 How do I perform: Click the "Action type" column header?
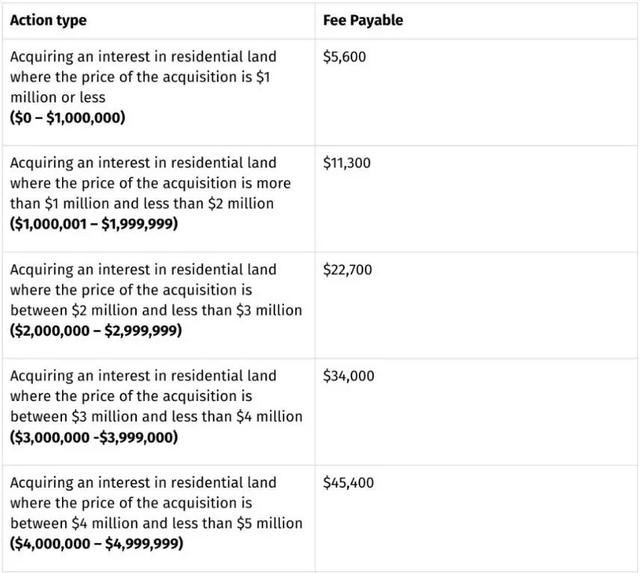(x=48, y=20)
